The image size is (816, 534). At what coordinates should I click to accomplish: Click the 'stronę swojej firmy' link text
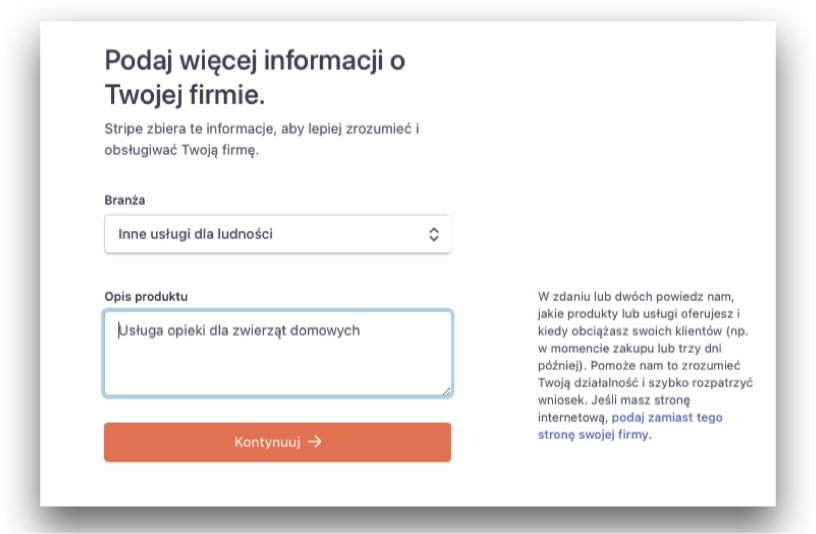tap(593, 435)
